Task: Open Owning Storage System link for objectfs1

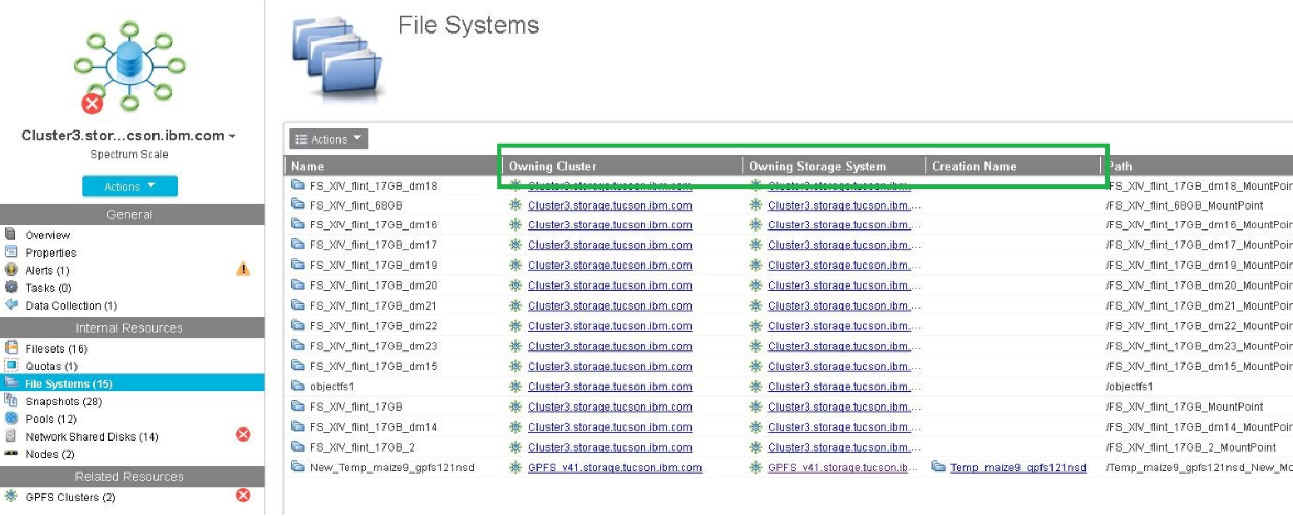Action: tap(844, 386)
